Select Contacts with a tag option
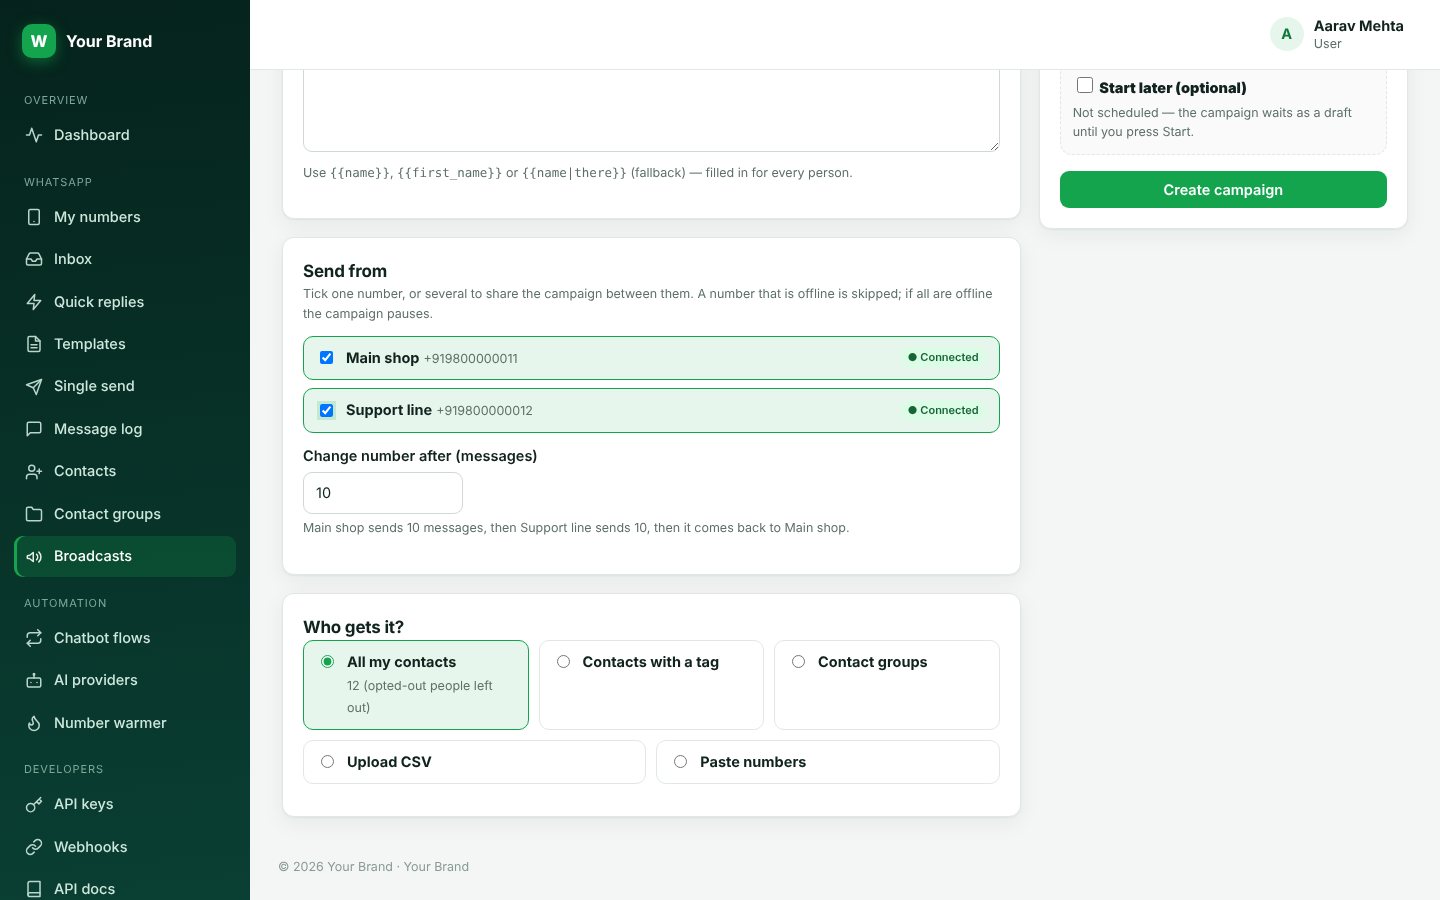Screen dimensions: 1440x900 (x=651, y=685)
